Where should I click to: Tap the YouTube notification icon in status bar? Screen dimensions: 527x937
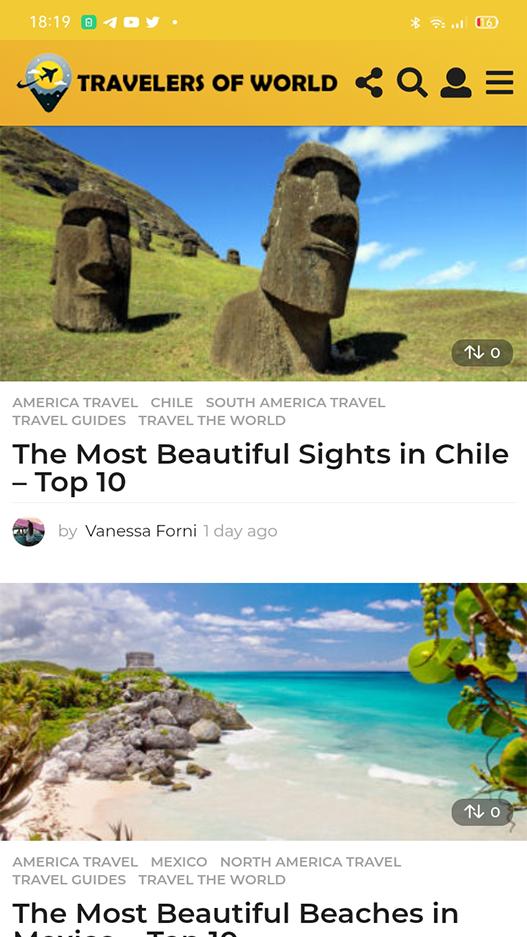pos(131,23)
